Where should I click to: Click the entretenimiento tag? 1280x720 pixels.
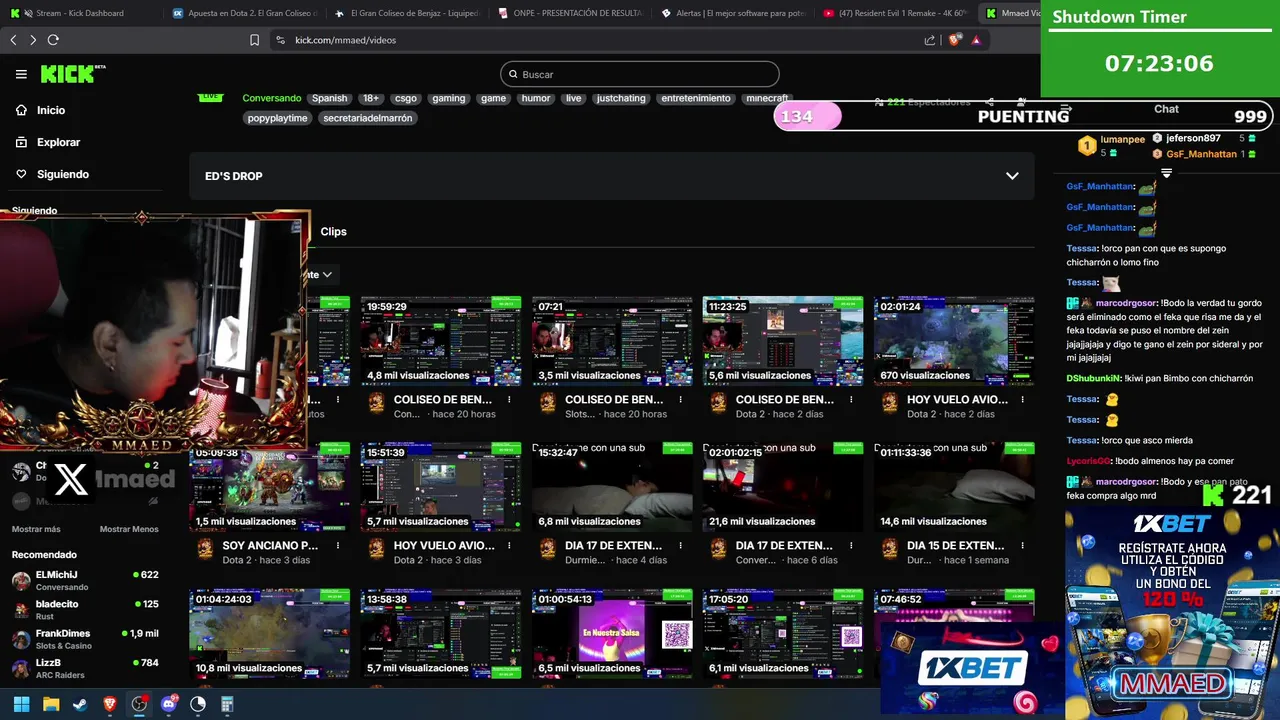pyautogui.click(x=695, y=98)
